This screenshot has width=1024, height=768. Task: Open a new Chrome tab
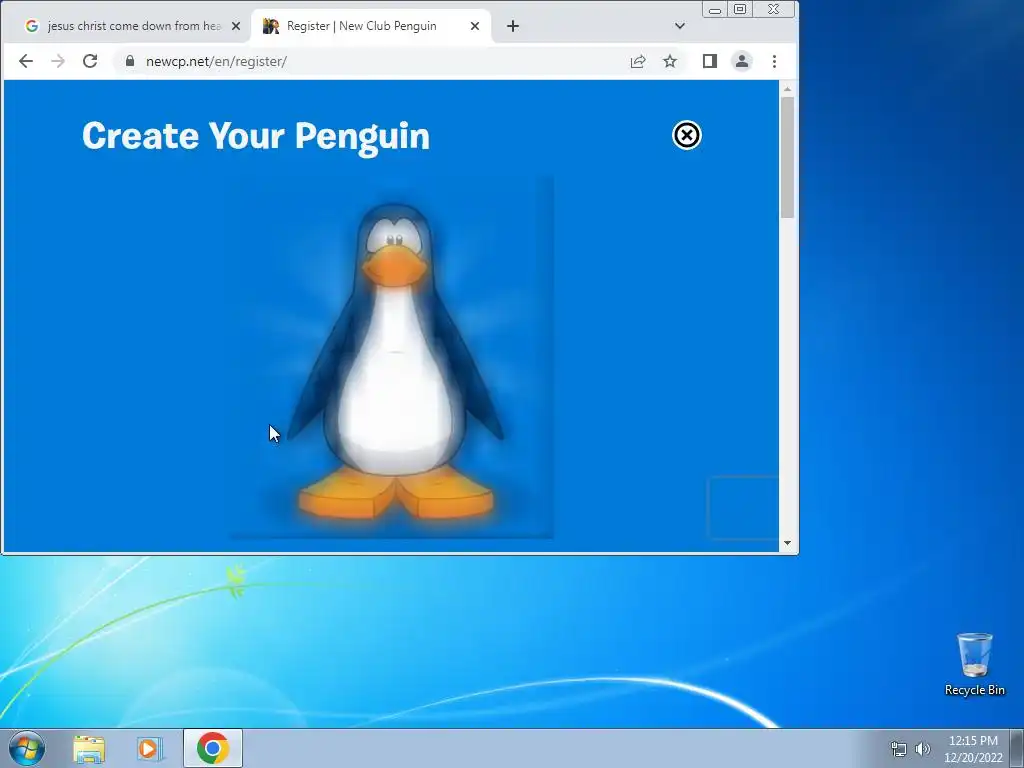point(513,26)
